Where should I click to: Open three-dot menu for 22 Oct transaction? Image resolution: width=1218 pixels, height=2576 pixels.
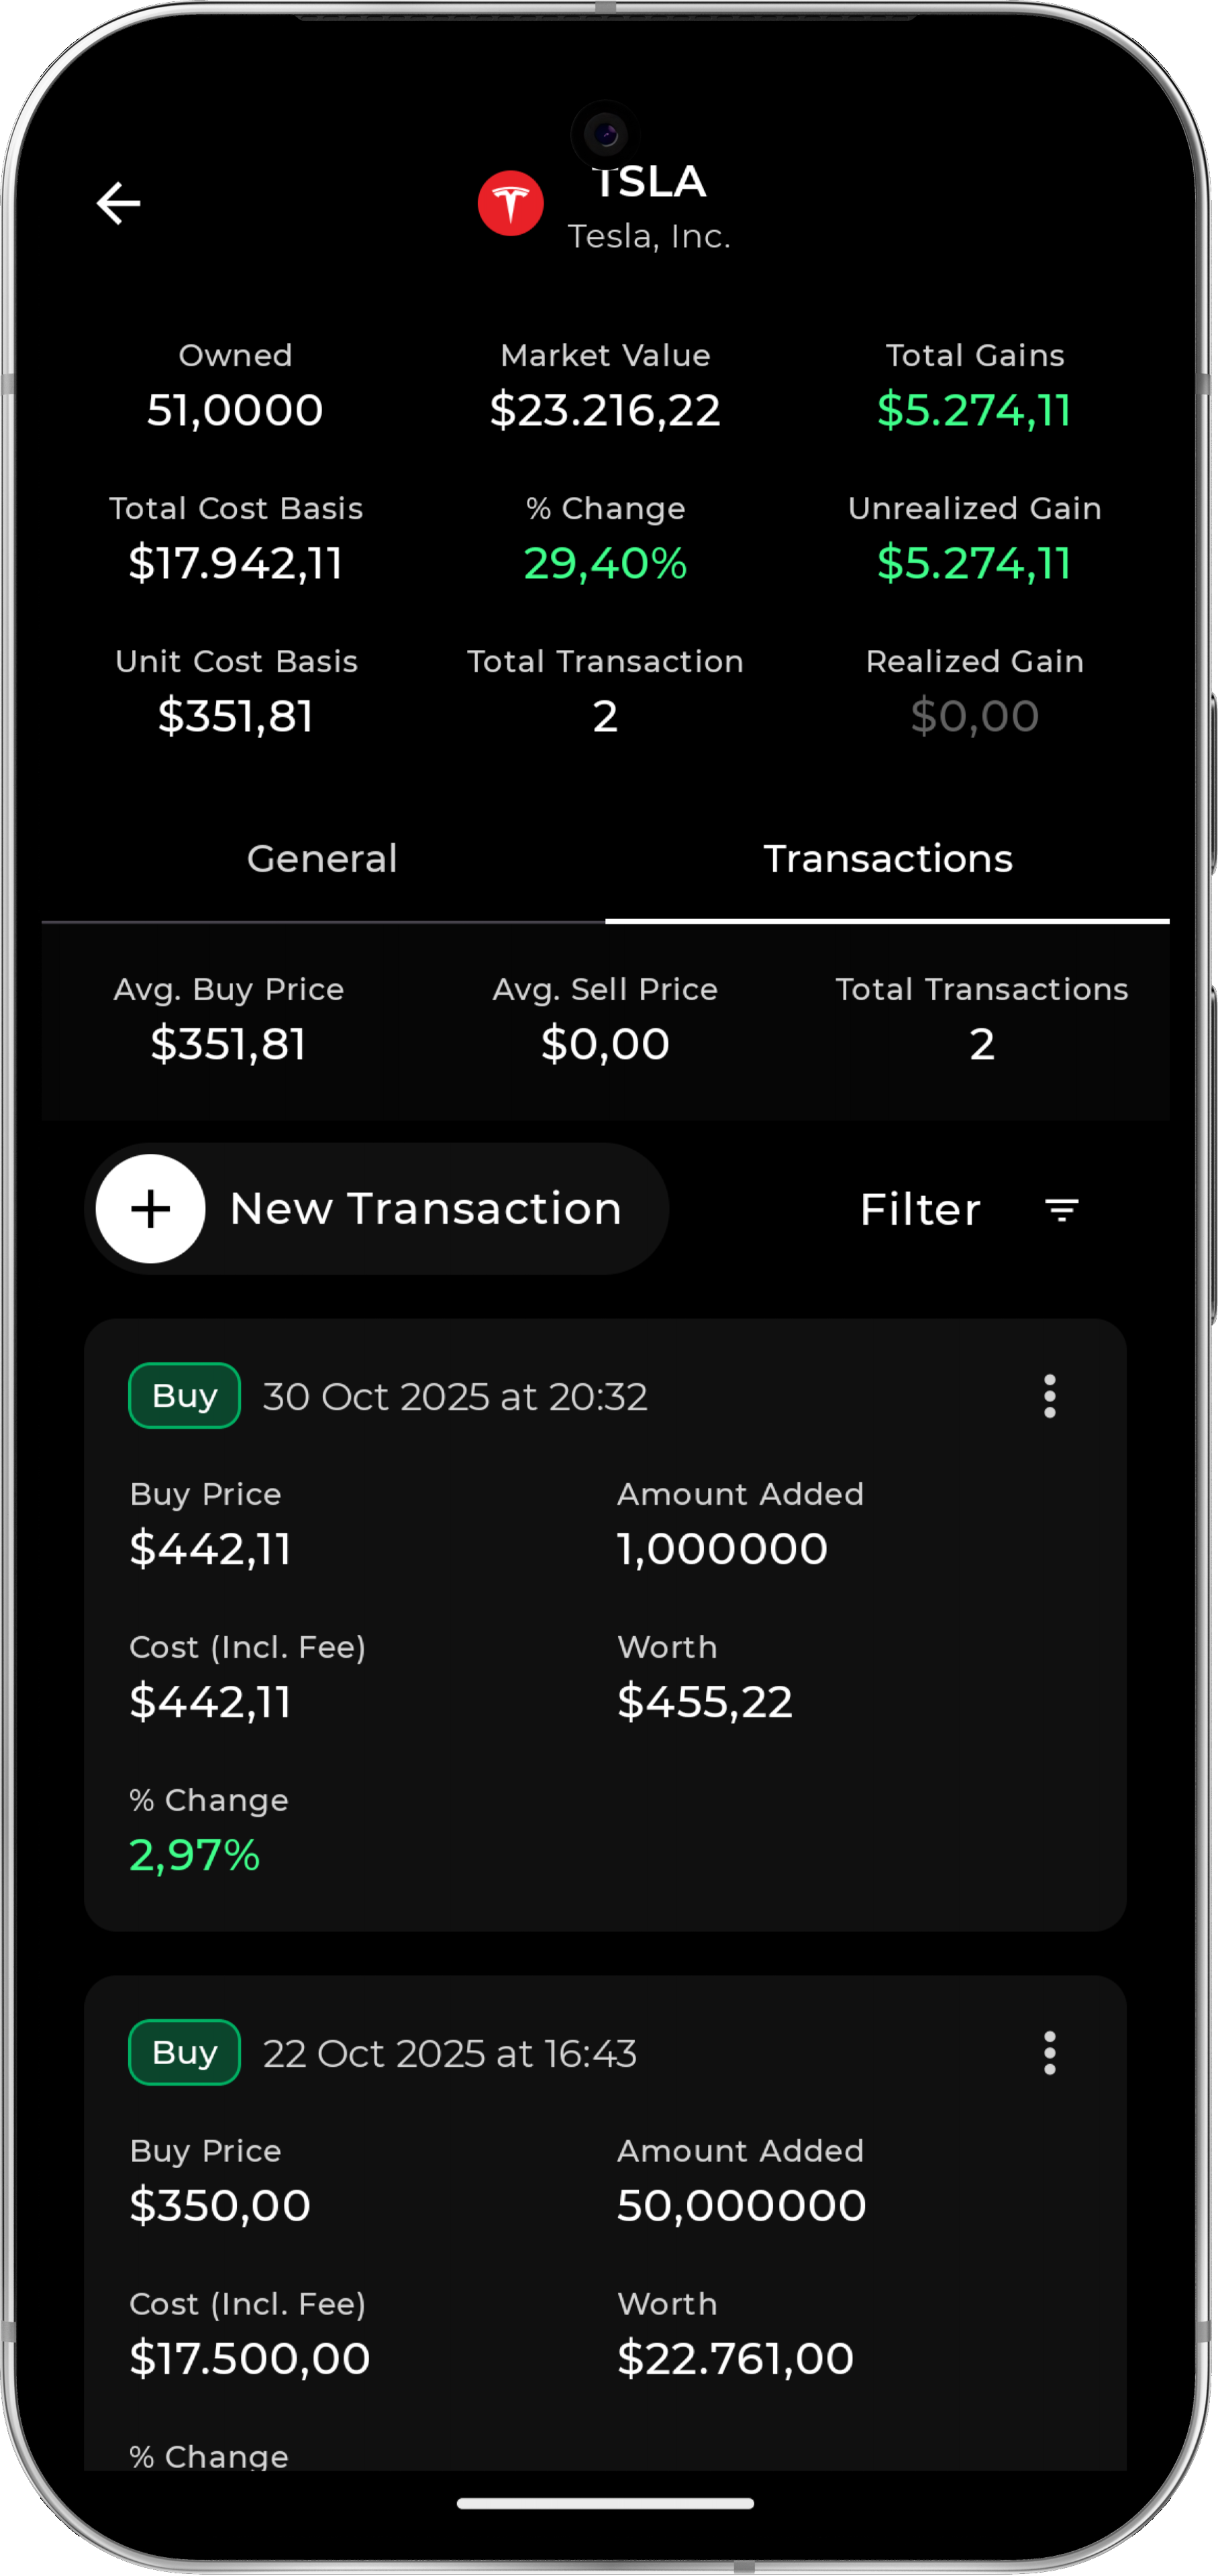point(1049,2053)
